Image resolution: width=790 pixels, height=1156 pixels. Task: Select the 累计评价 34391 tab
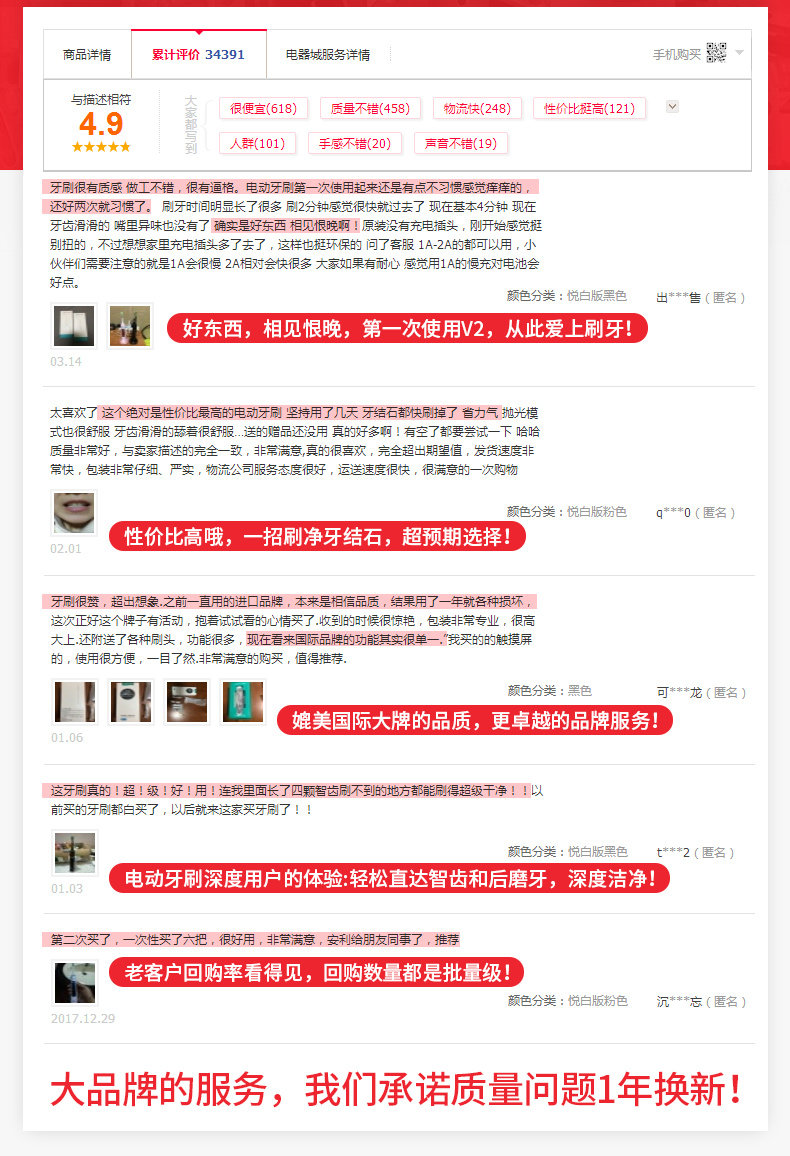[198, 55]
